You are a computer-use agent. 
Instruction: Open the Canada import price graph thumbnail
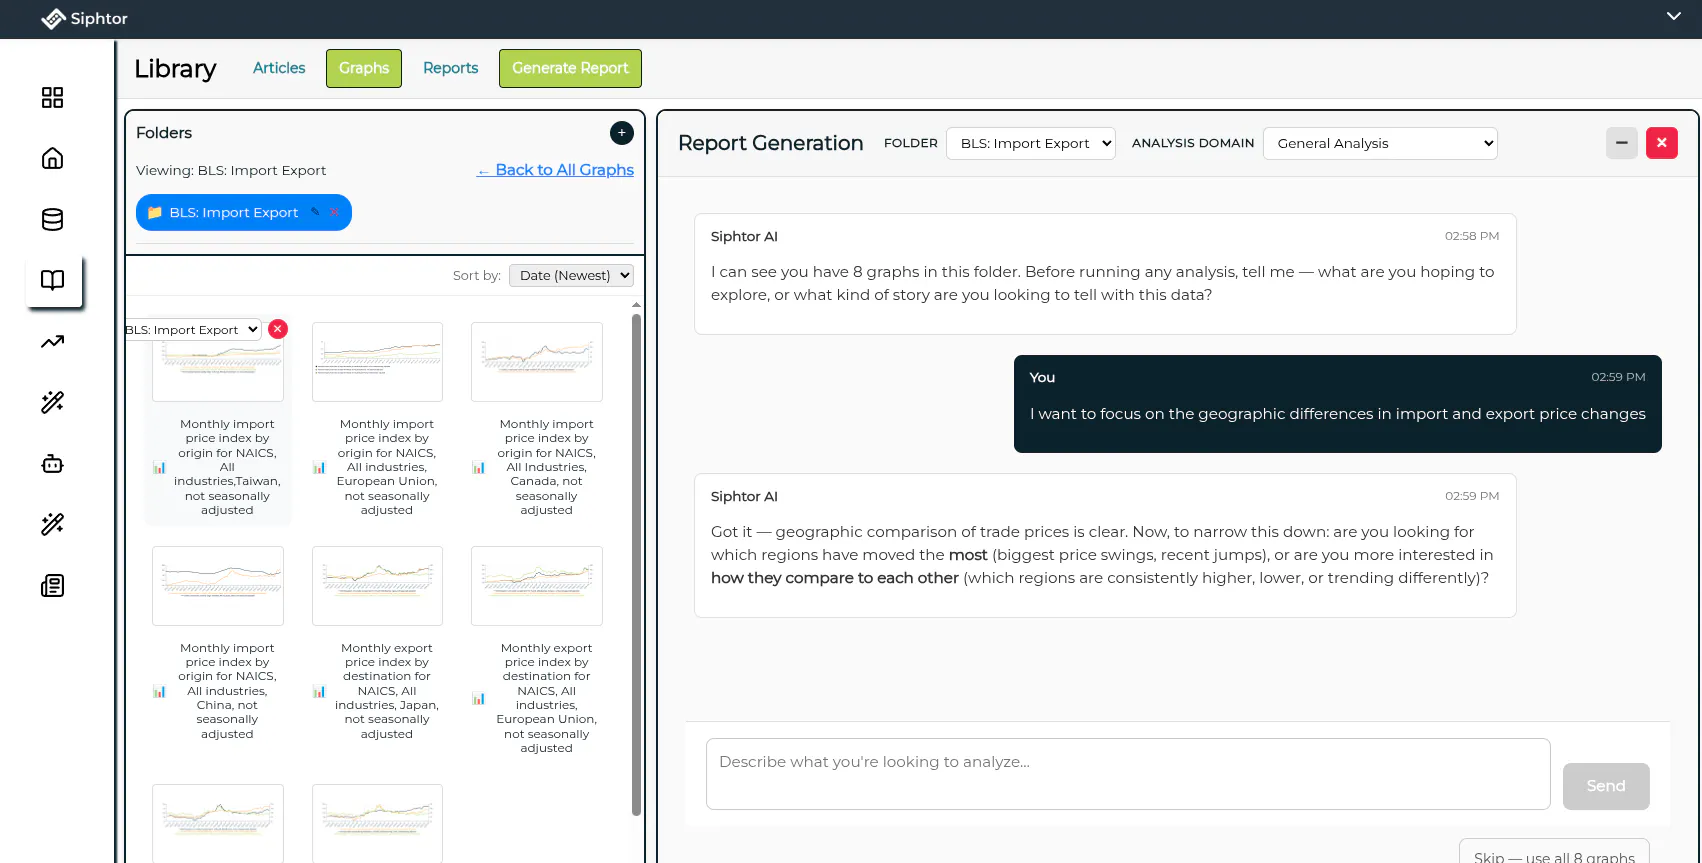coord(537,362)
